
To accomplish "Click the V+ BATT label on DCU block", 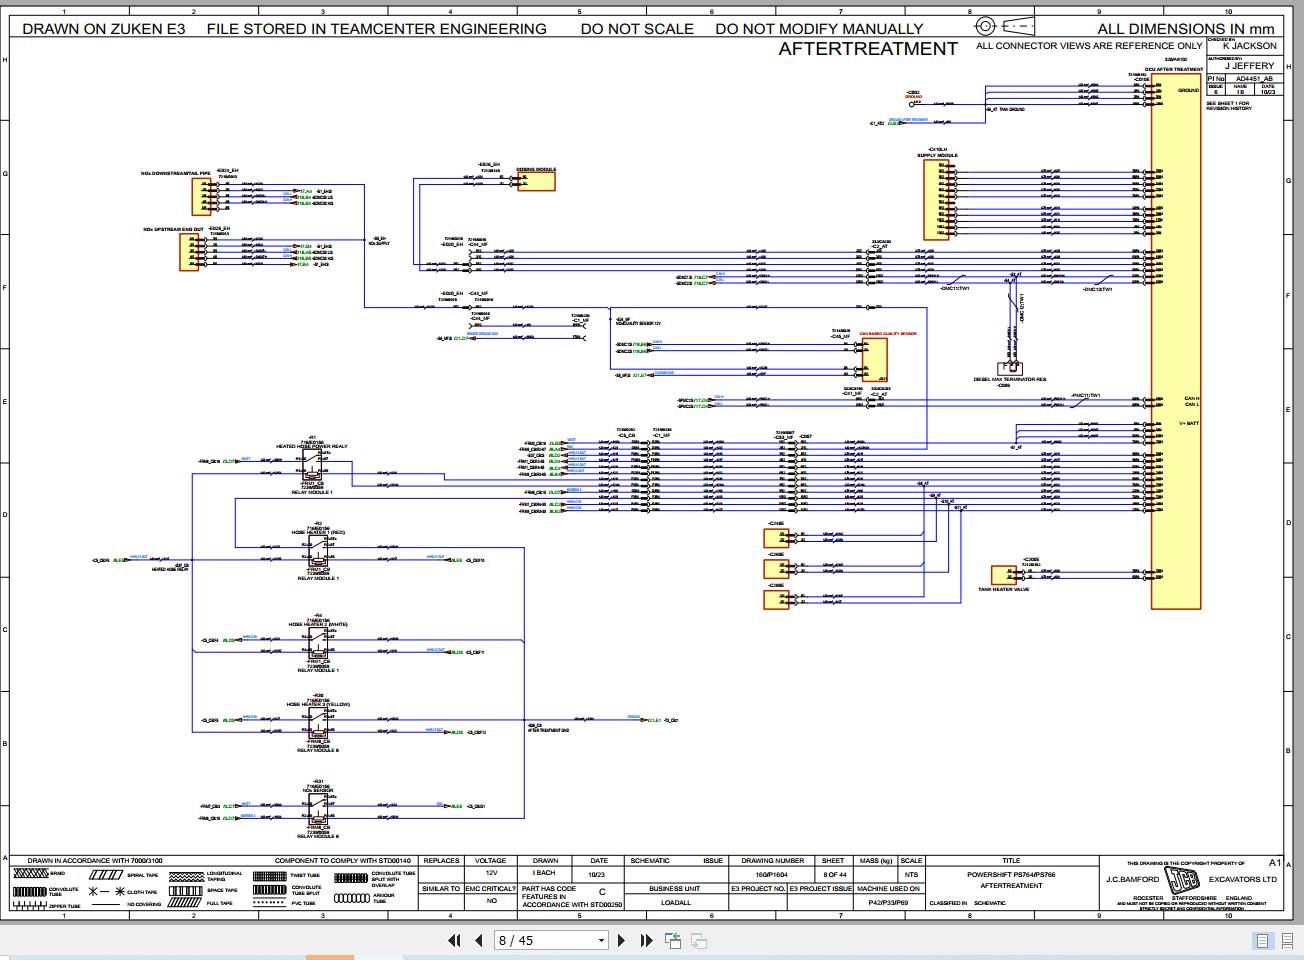I will click(x=1188, y=424).
